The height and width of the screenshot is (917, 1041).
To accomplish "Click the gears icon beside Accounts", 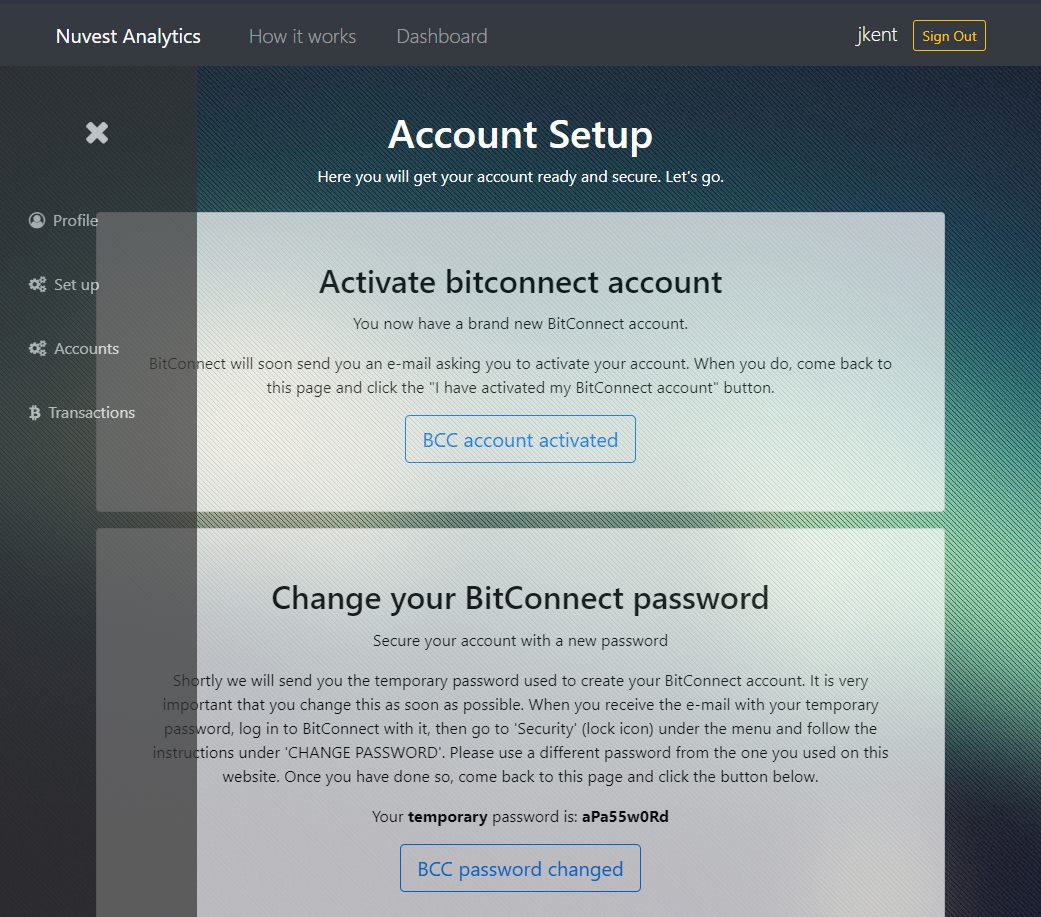I will [37, 349].
